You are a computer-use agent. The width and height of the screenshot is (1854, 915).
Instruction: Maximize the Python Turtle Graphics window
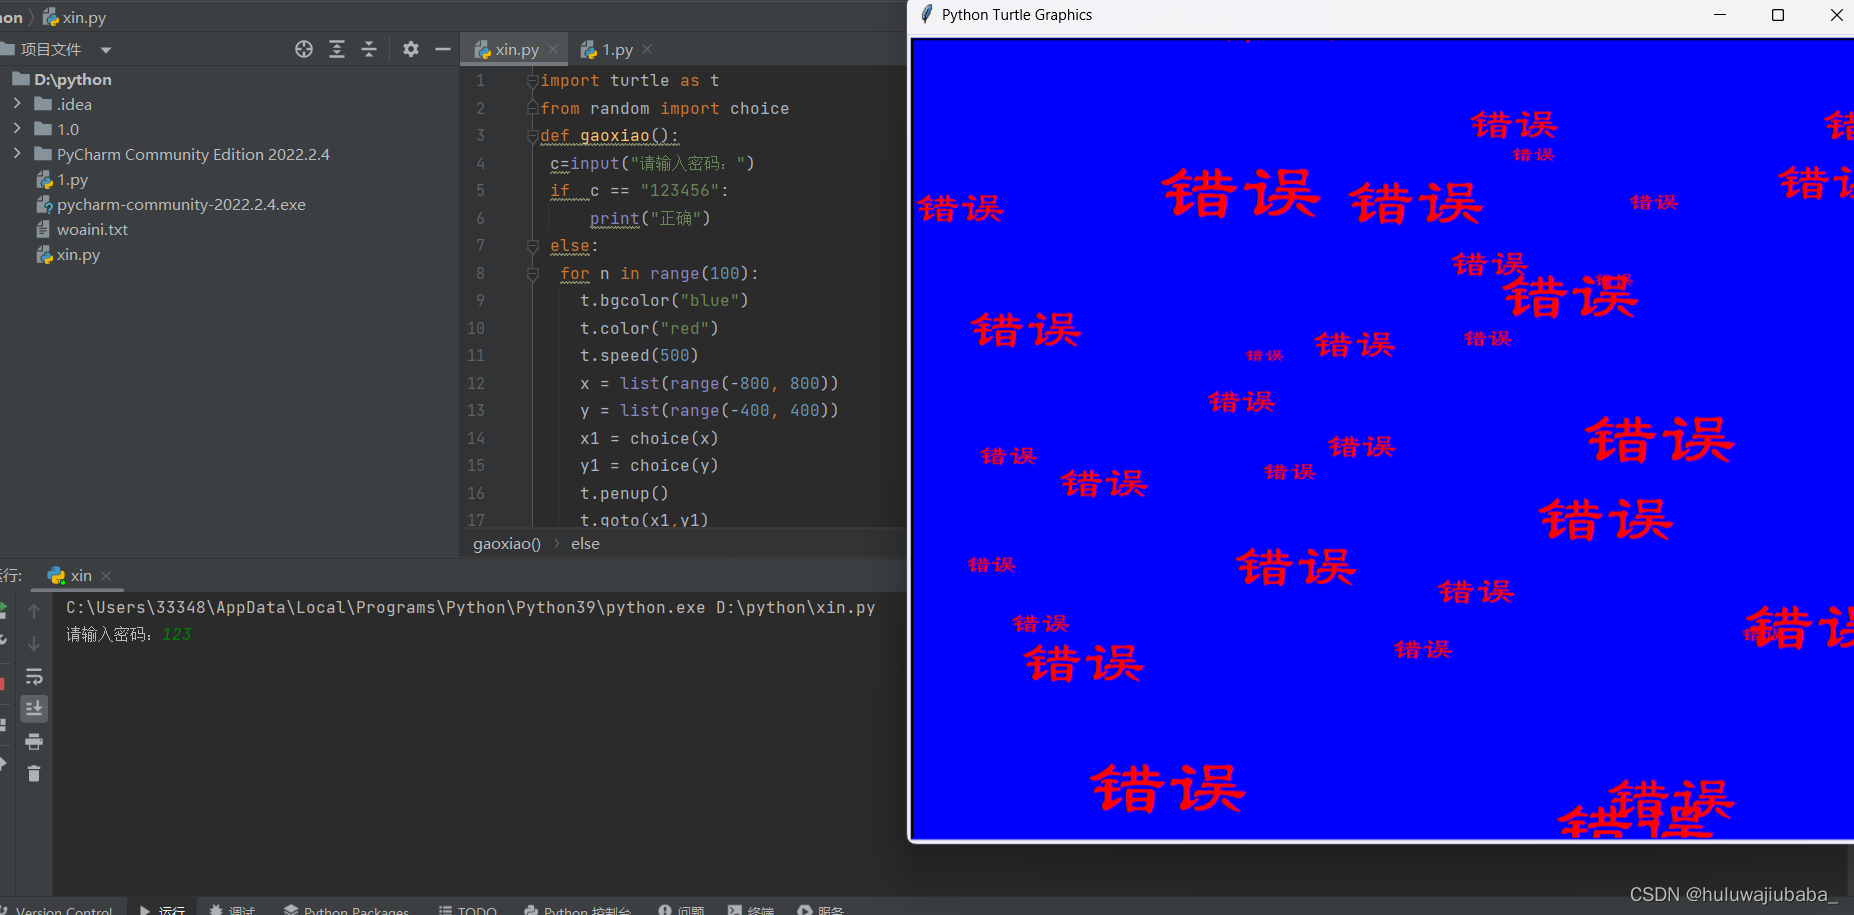[x=1778, y=15]
